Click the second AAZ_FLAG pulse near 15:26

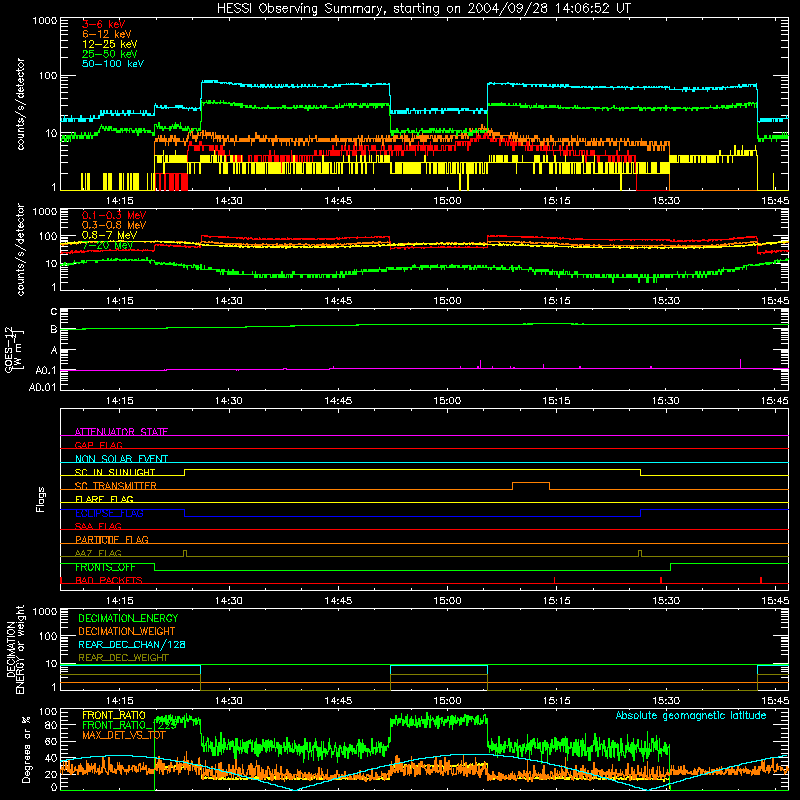click(640, 553)
